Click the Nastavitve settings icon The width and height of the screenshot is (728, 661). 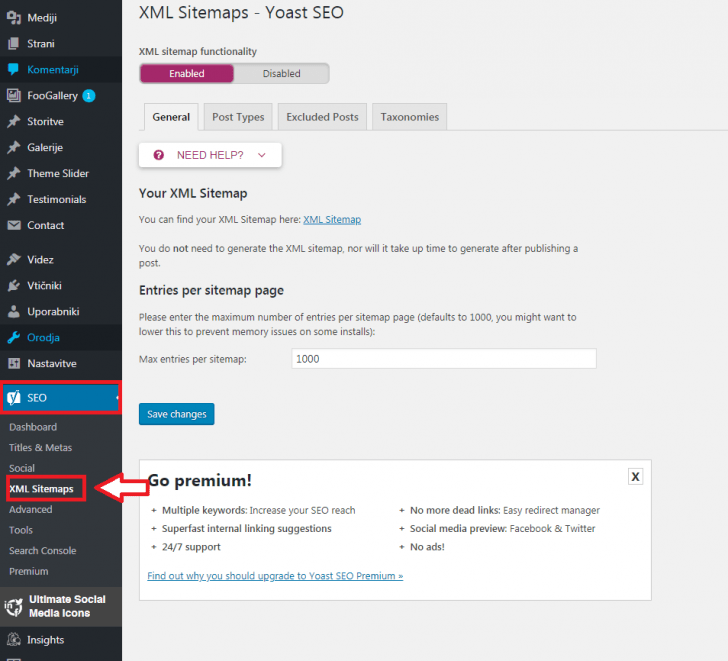coord(14,363)
